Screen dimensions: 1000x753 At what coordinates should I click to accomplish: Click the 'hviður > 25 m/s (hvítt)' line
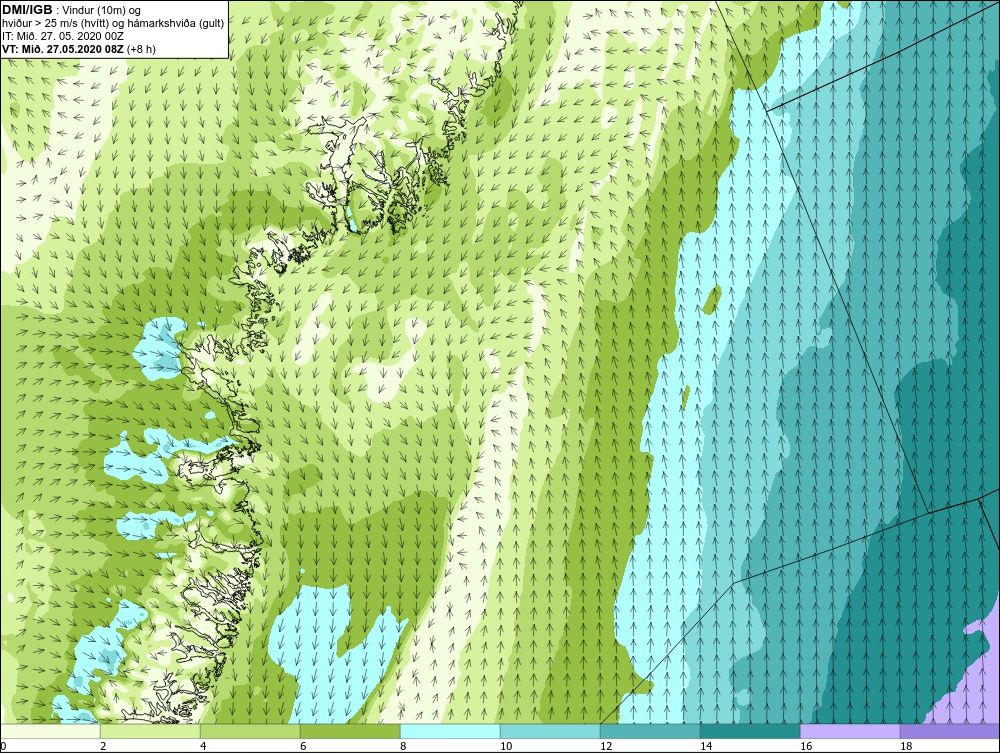click(54, 23)
